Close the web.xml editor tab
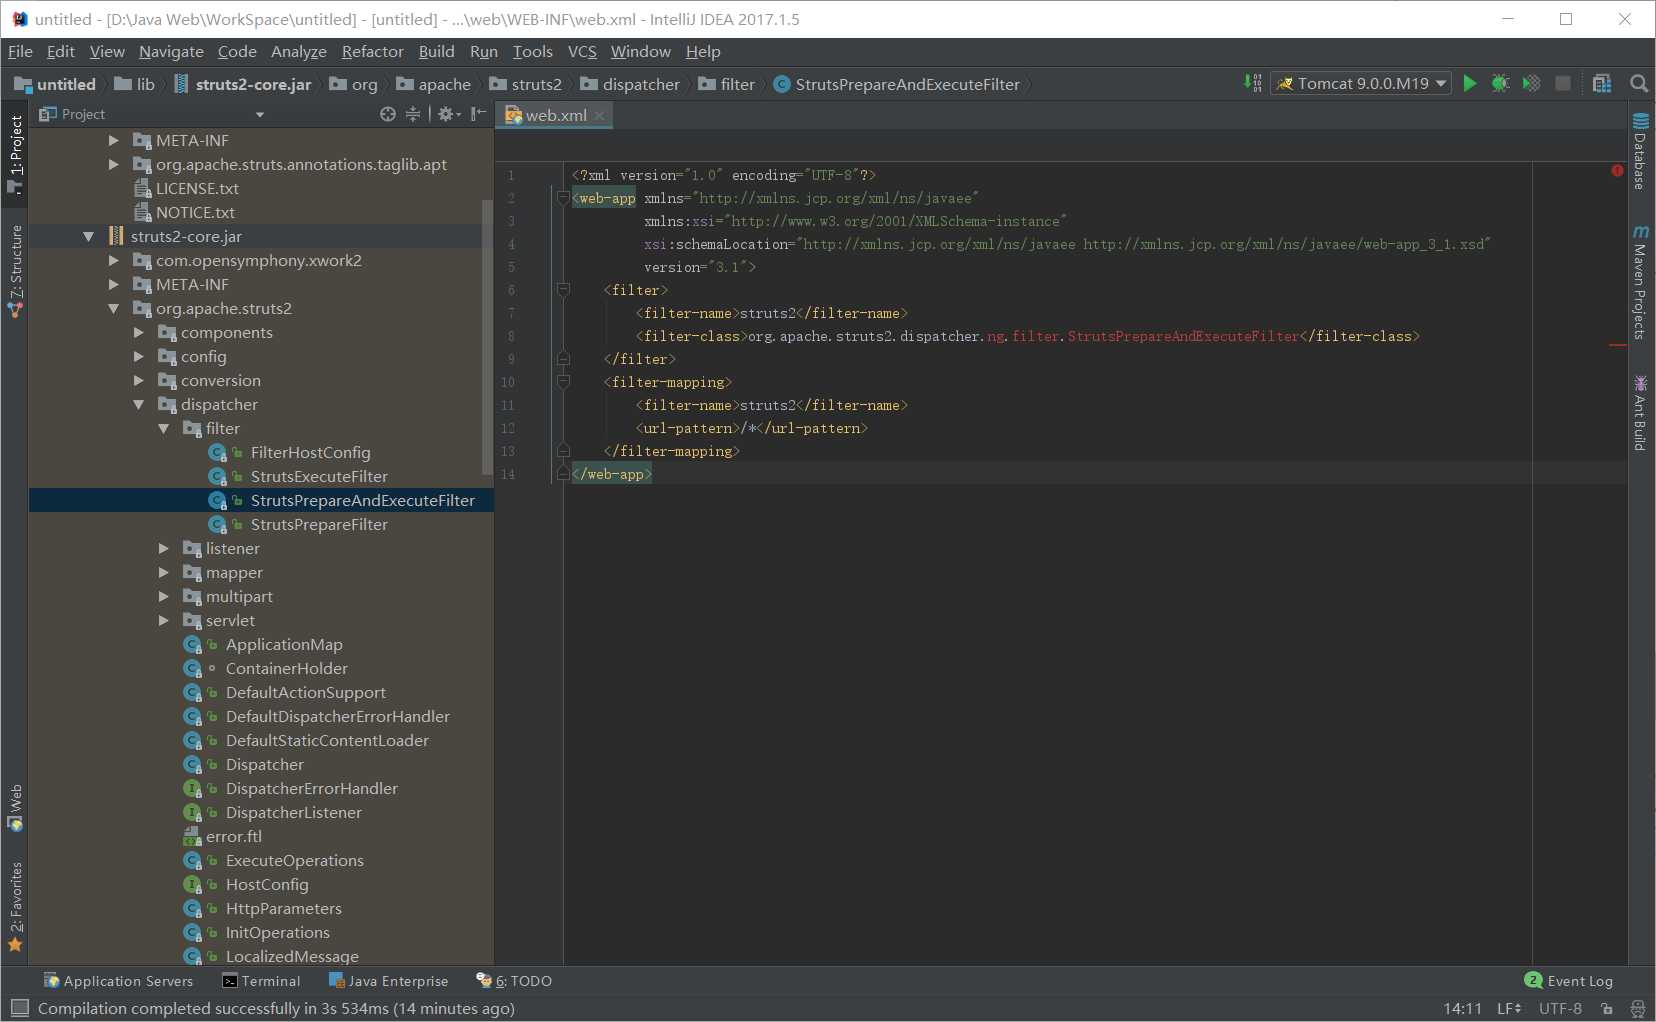The image size is (1656, 1022). 599,116
